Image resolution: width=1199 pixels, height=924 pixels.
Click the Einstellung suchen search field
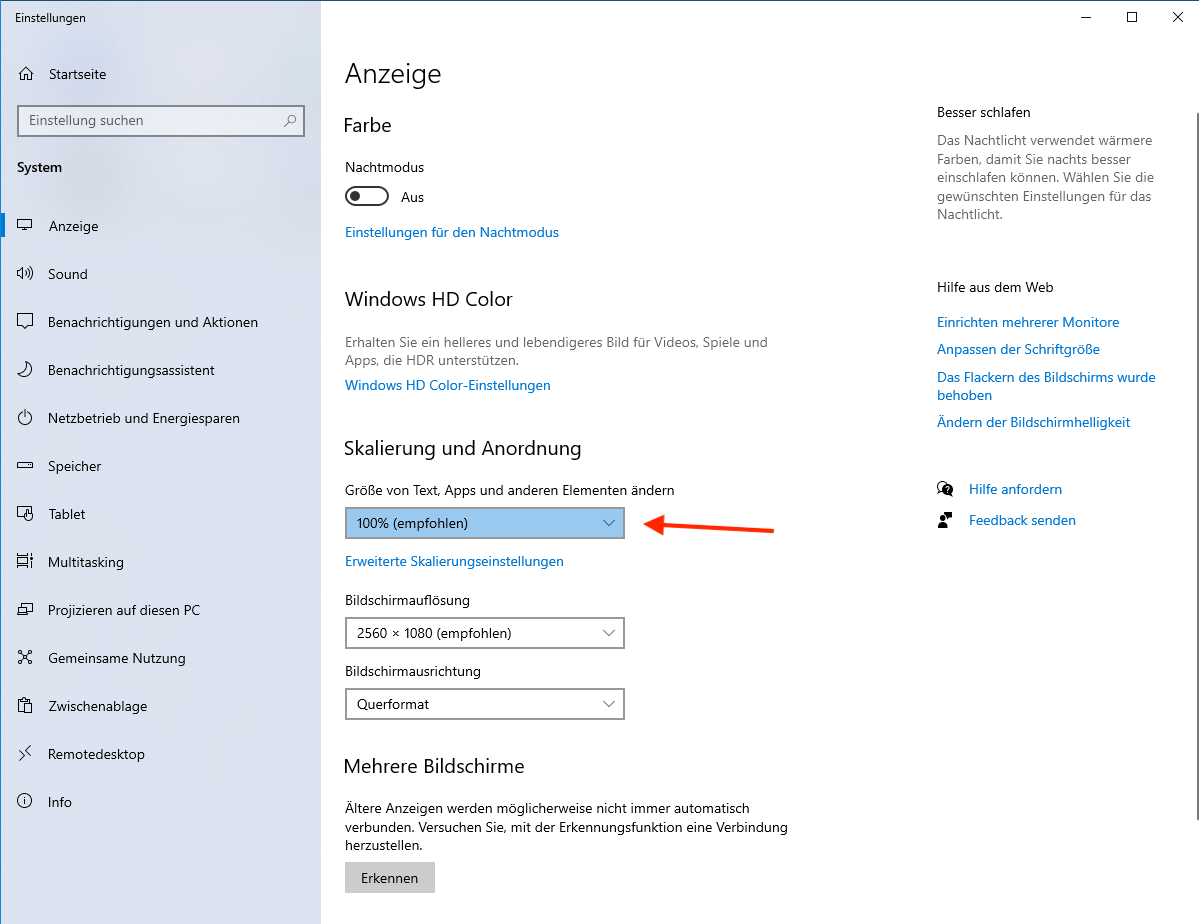150,120
